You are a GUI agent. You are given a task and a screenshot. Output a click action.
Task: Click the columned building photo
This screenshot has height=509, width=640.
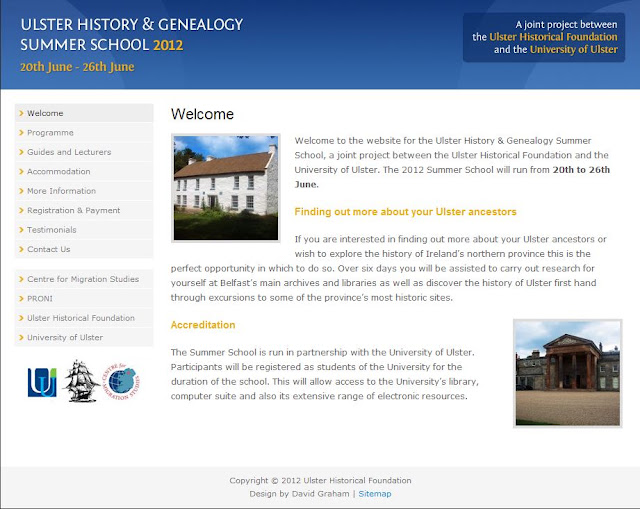coord(568,373)
